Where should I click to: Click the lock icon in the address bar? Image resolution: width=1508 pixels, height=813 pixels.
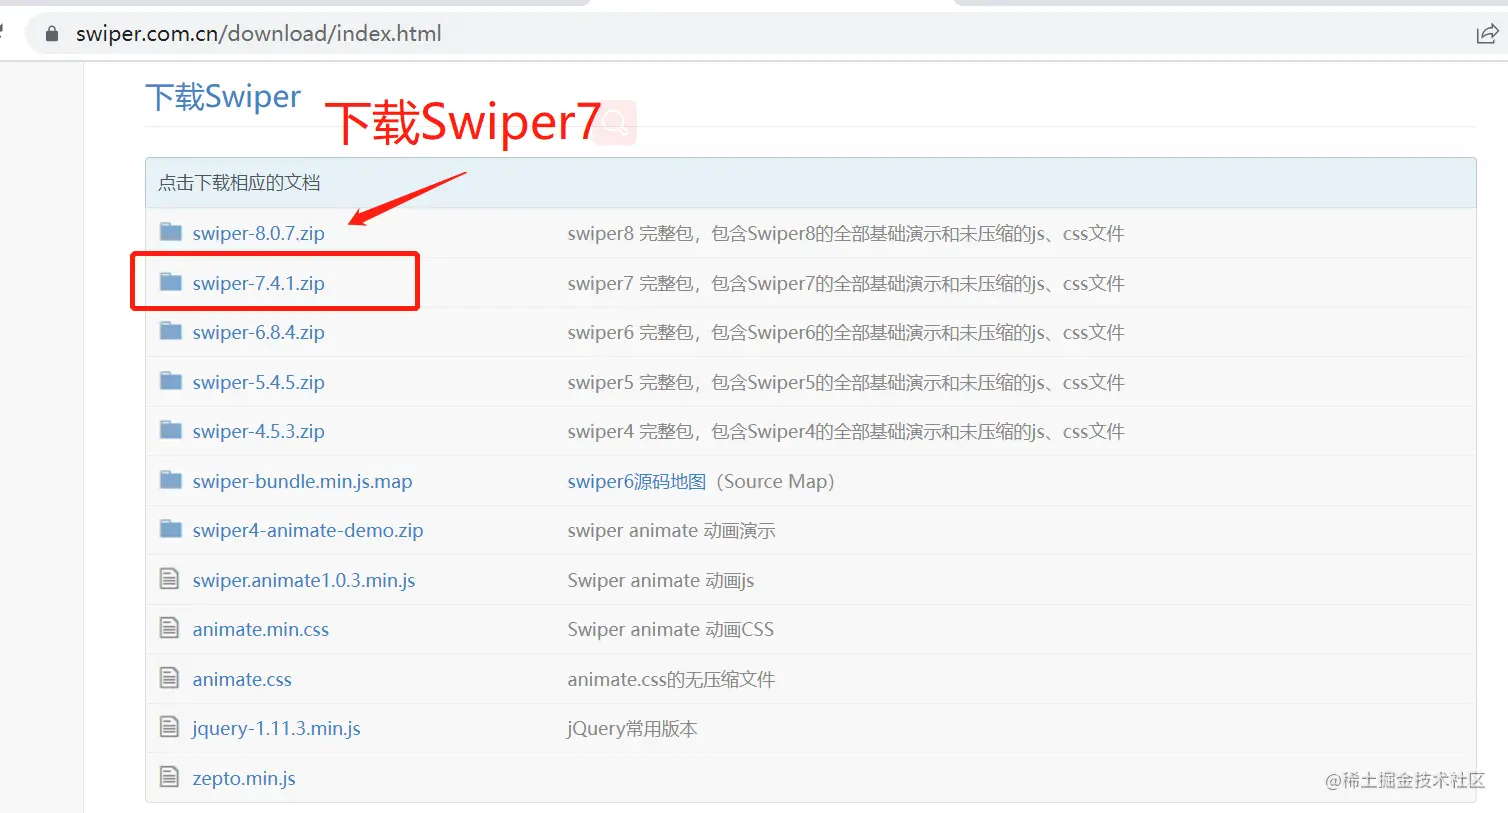coord(52,34)
